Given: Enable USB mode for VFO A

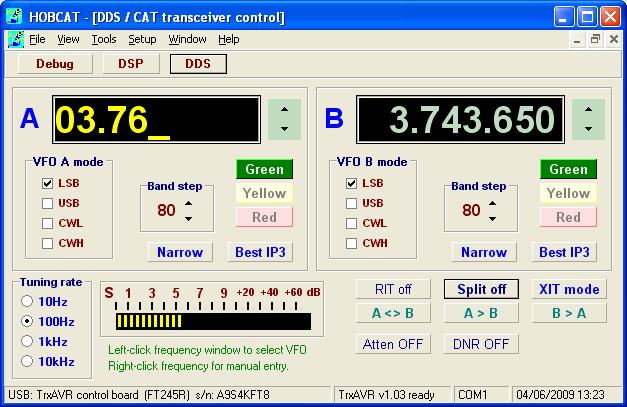Looking at the screenshot, I should [x=48, y=203].
